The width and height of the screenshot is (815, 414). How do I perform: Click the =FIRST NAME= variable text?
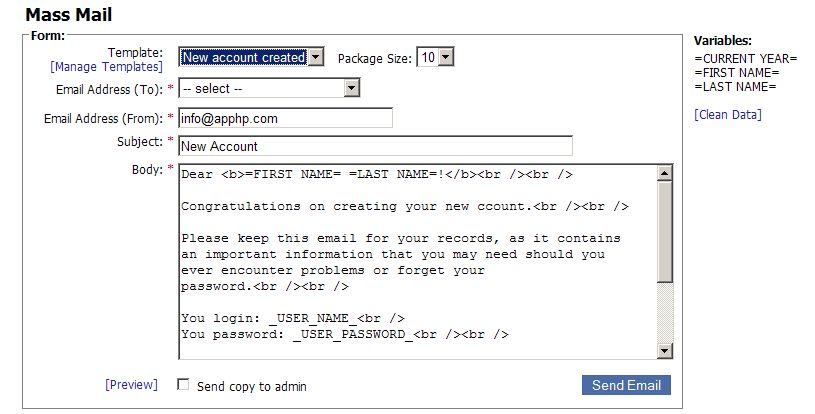point(736,72)
